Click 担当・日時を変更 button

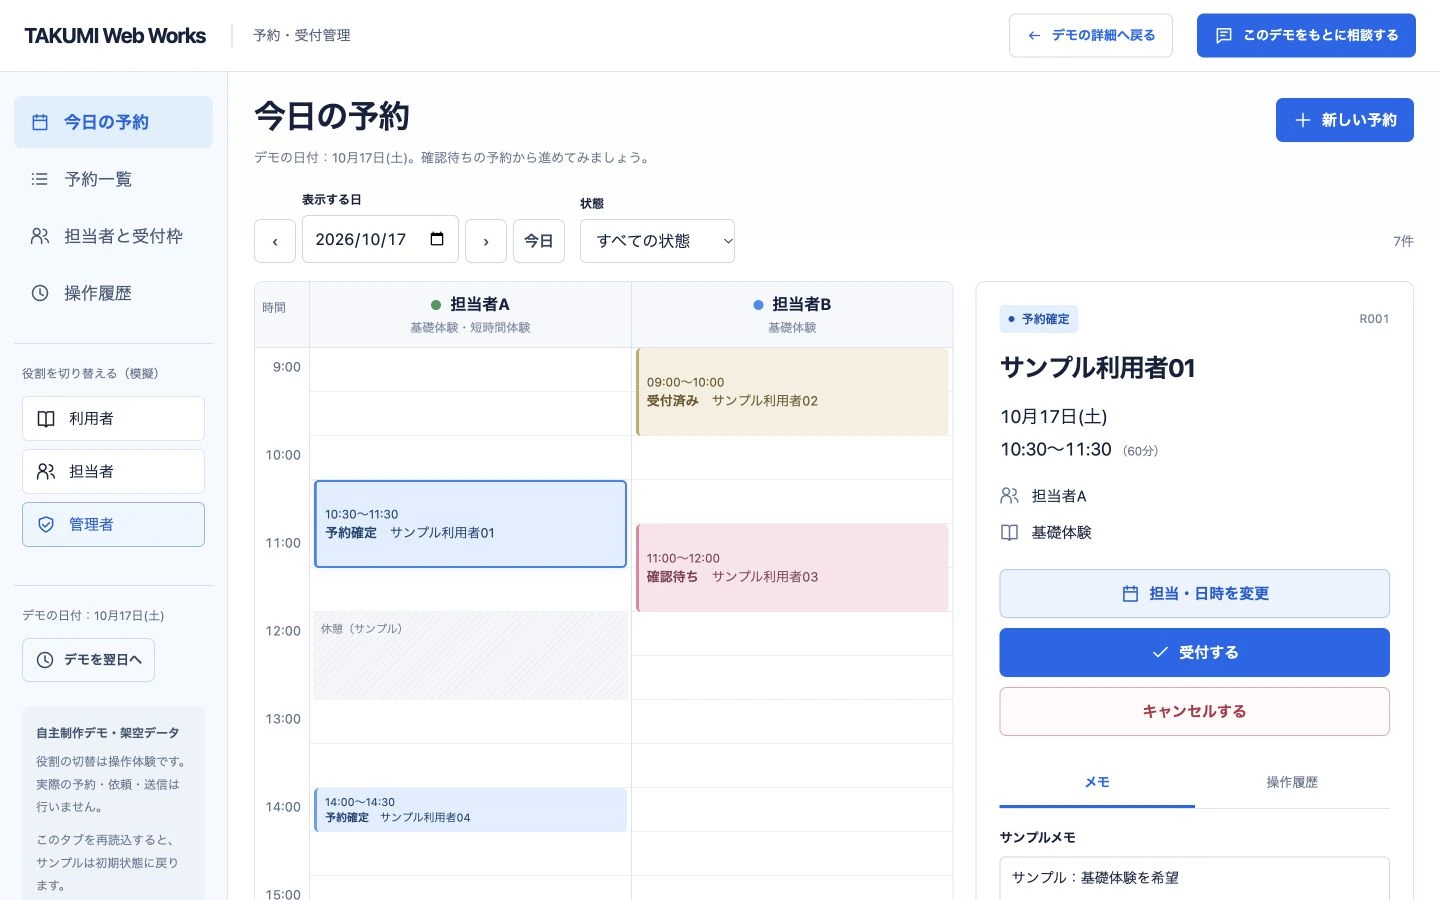1194,594
